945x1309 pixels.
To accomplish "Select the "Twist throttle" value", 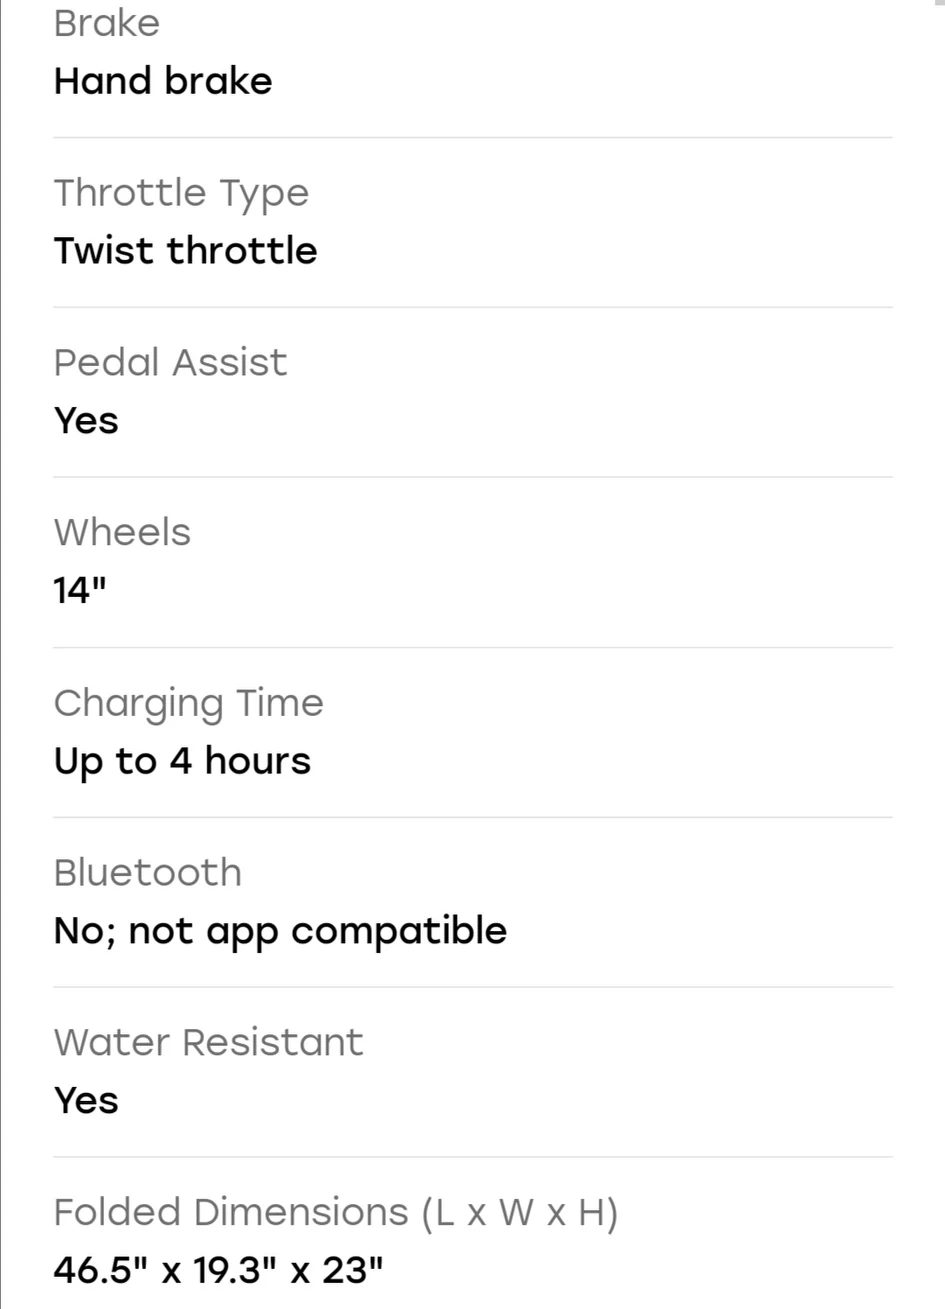I will point(185,250).
